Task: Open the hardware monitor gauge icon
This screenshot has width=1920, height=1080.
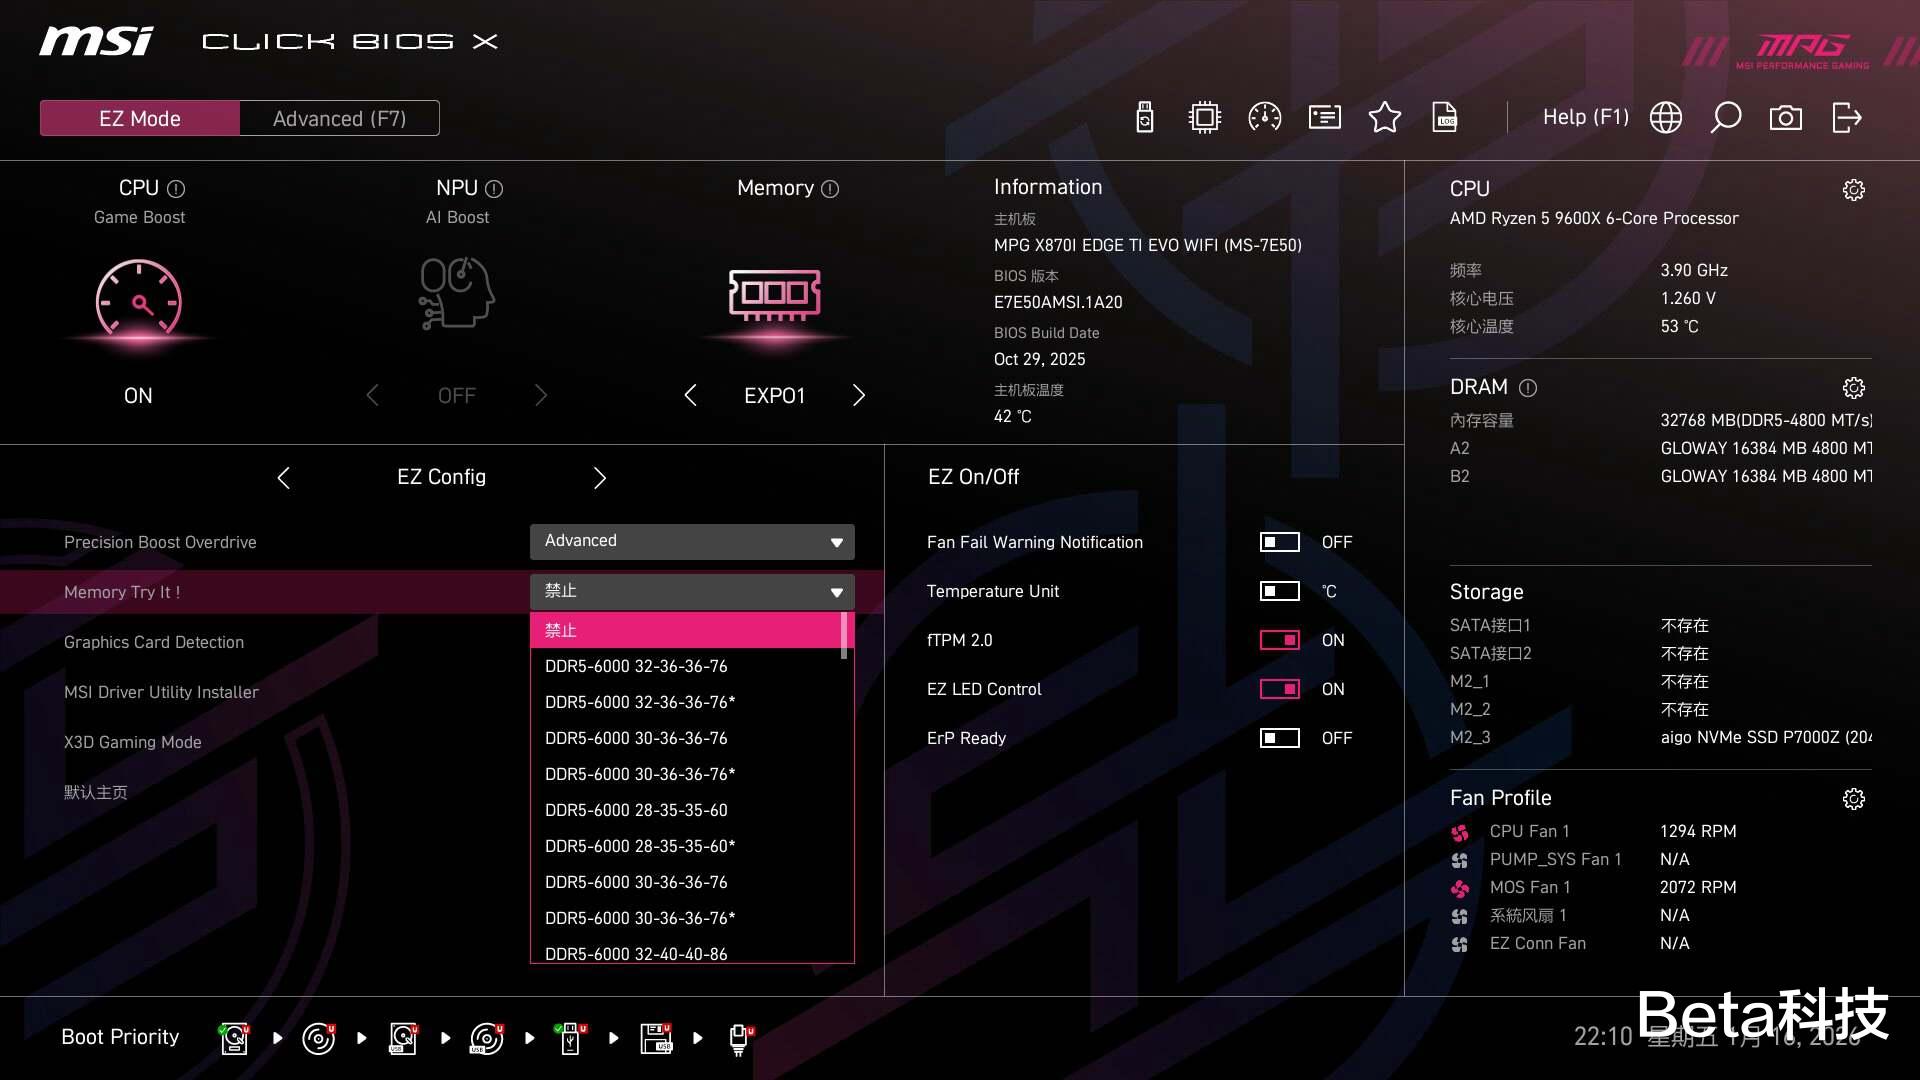Action: (x=1265, y=118)
